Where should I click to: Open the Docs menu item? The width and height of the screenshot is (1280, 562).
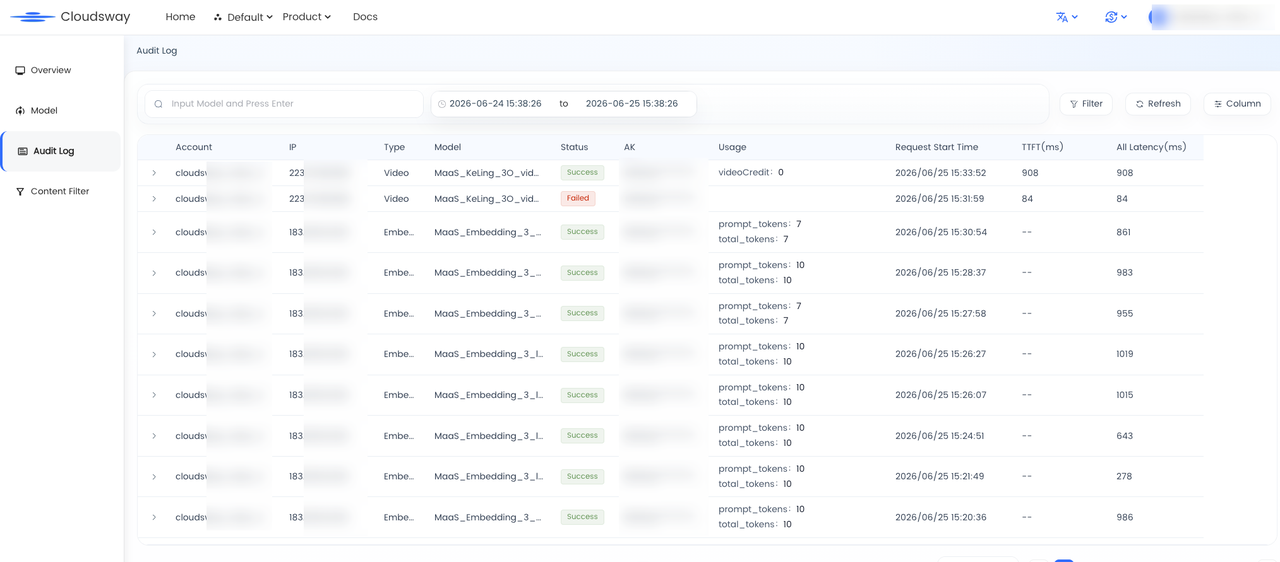(x=365, y=17)
